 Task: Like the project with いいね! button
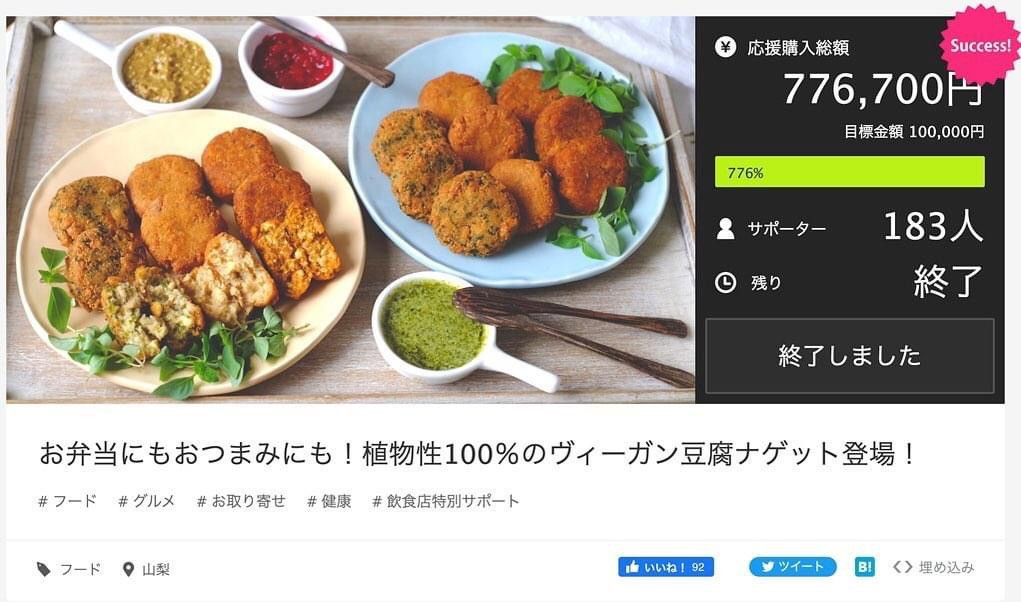[665, 567]
